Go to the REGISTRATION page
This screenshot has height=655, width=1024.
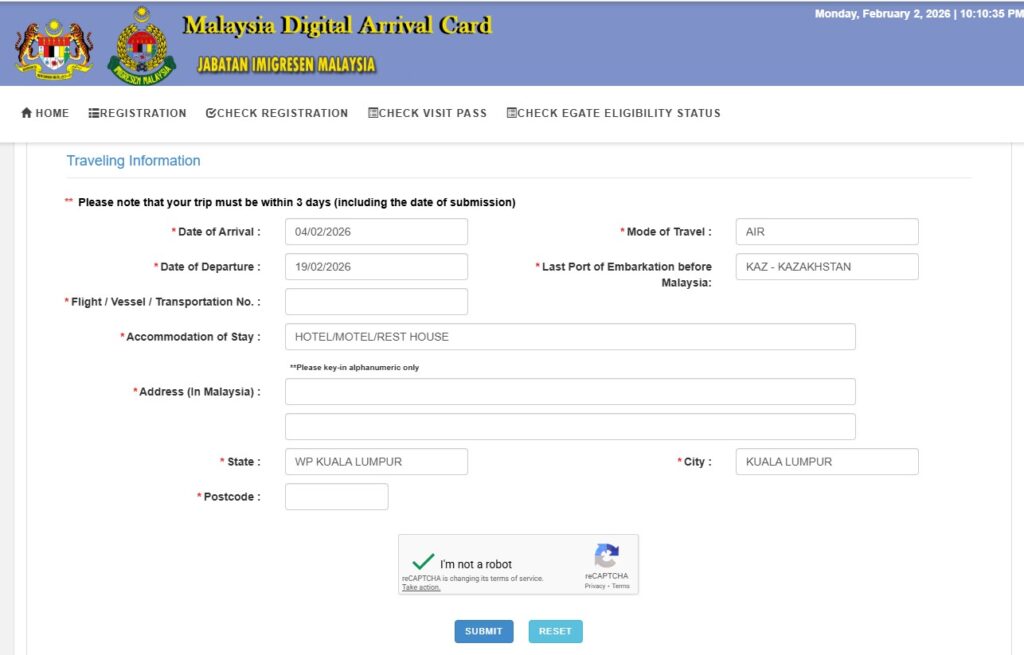[137, 113]
